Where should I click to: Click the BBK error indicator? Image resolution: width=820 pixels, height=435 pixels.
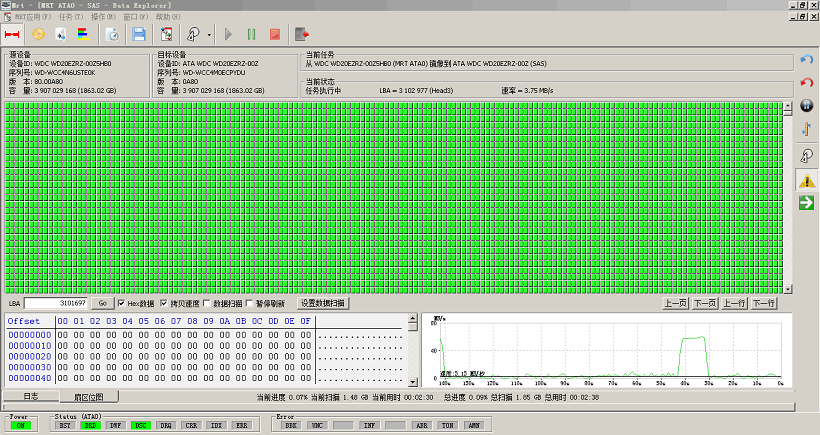291,426
